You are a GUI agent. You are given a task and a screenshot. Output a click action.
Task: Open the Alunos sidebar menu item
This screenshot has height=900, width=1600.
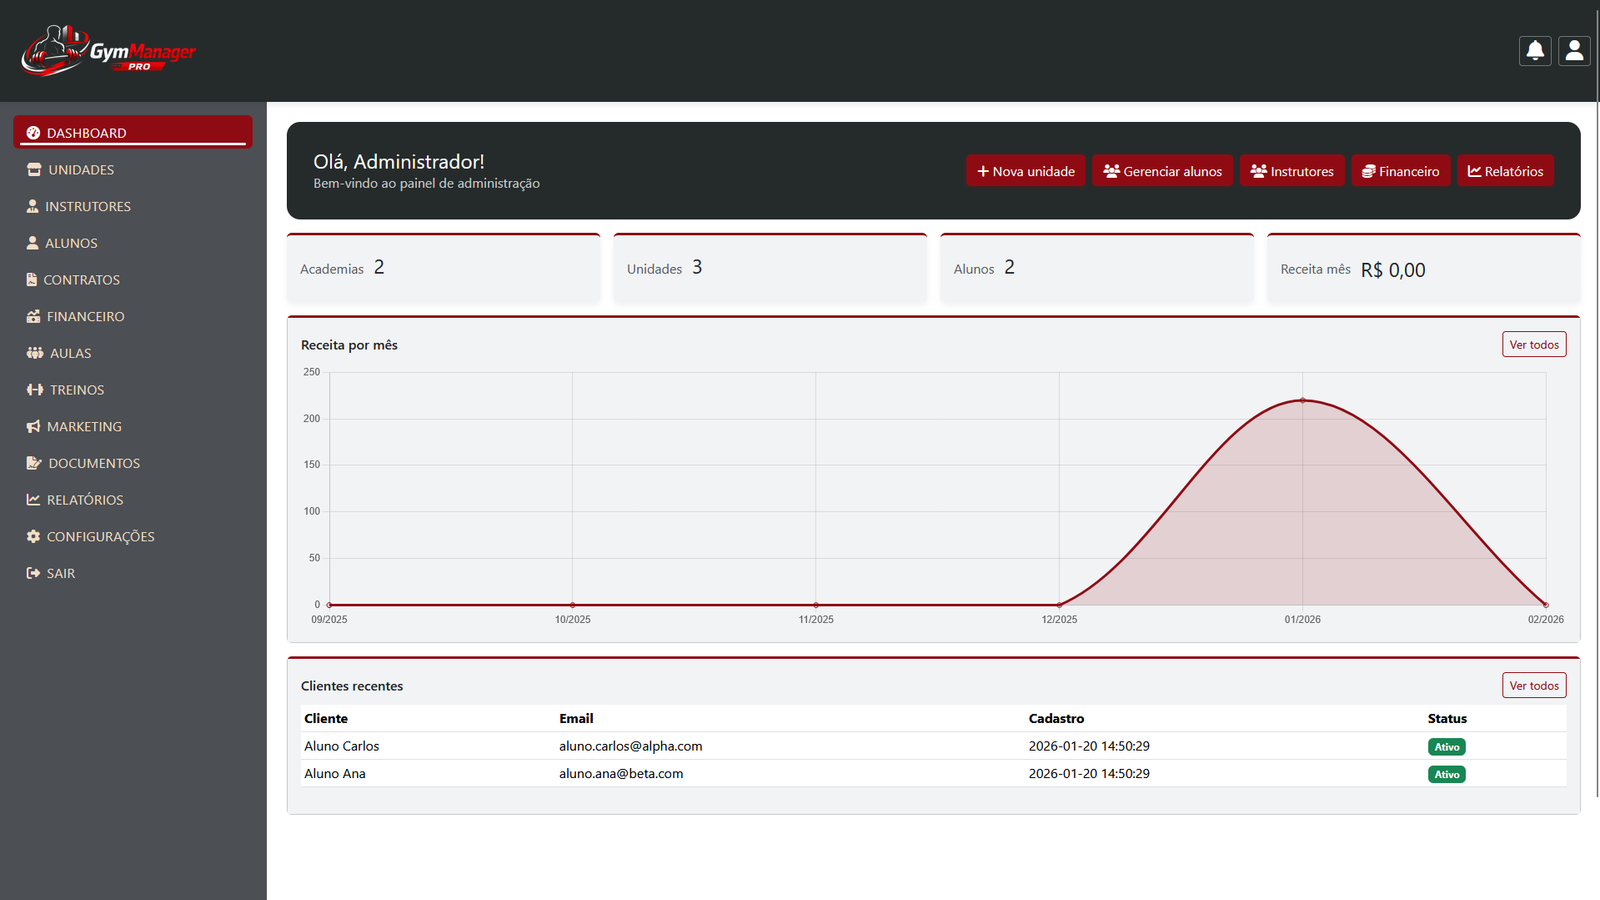[x=70, y=242]
